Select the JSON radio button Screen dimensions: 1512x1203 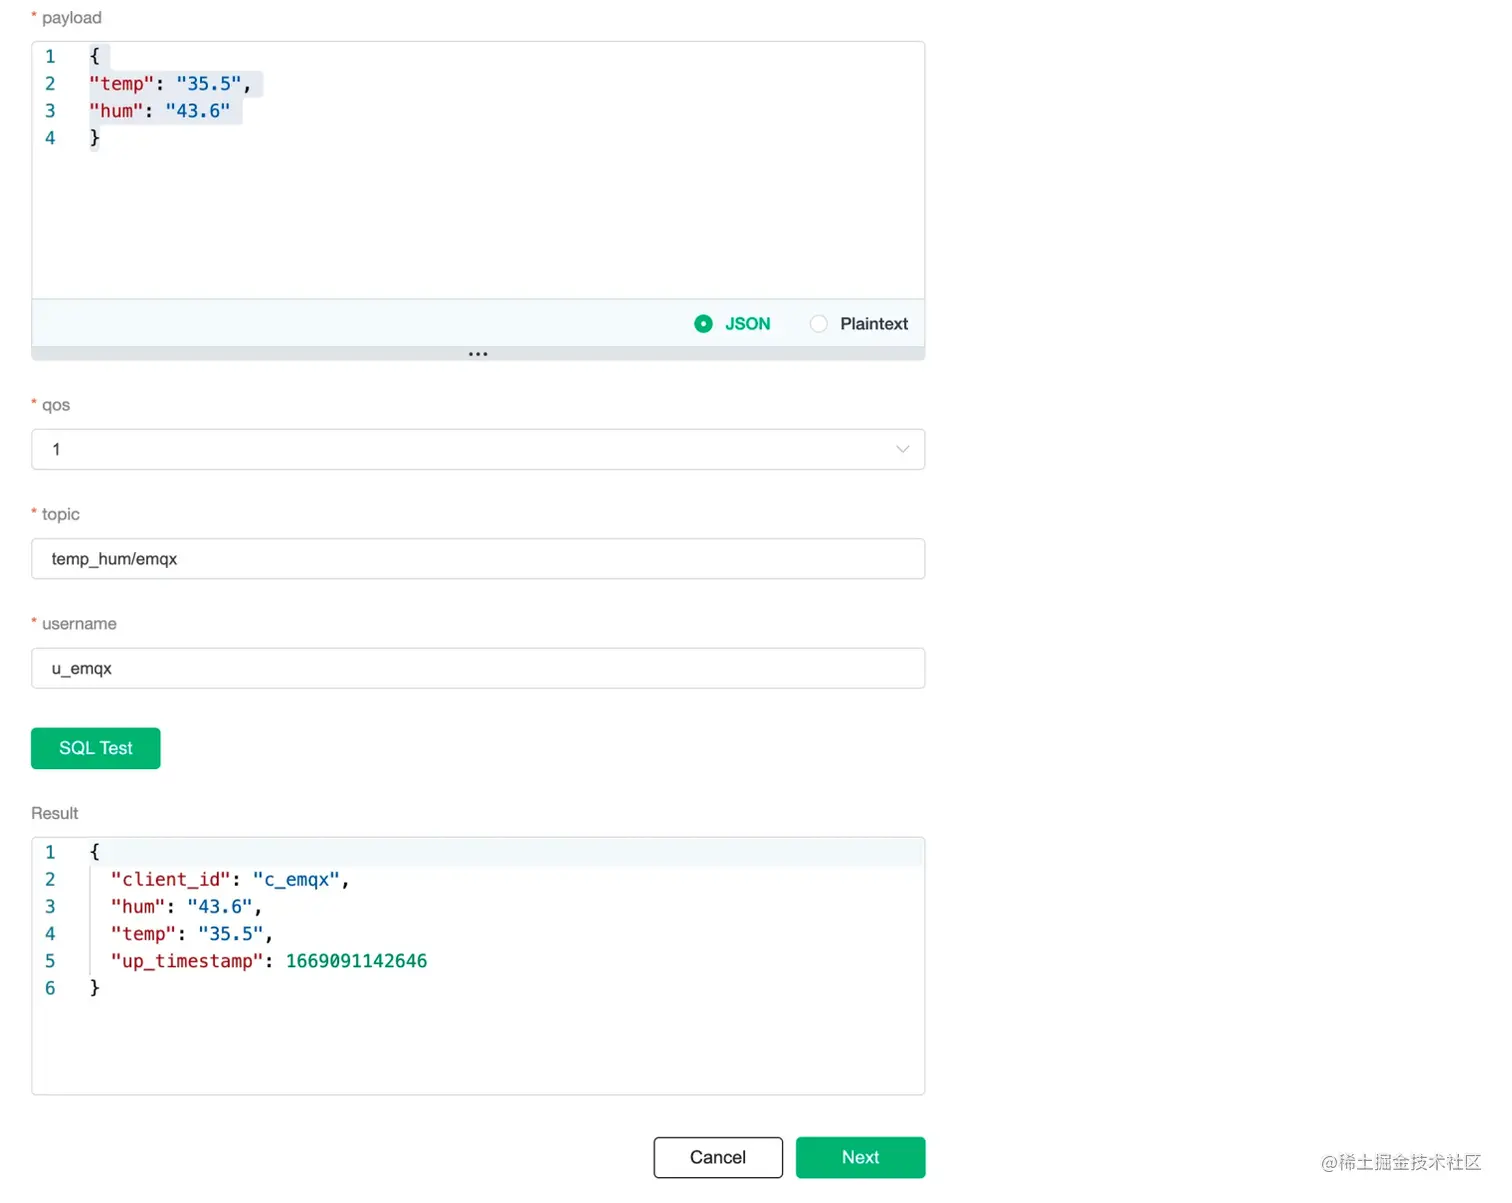pos(704,324)
